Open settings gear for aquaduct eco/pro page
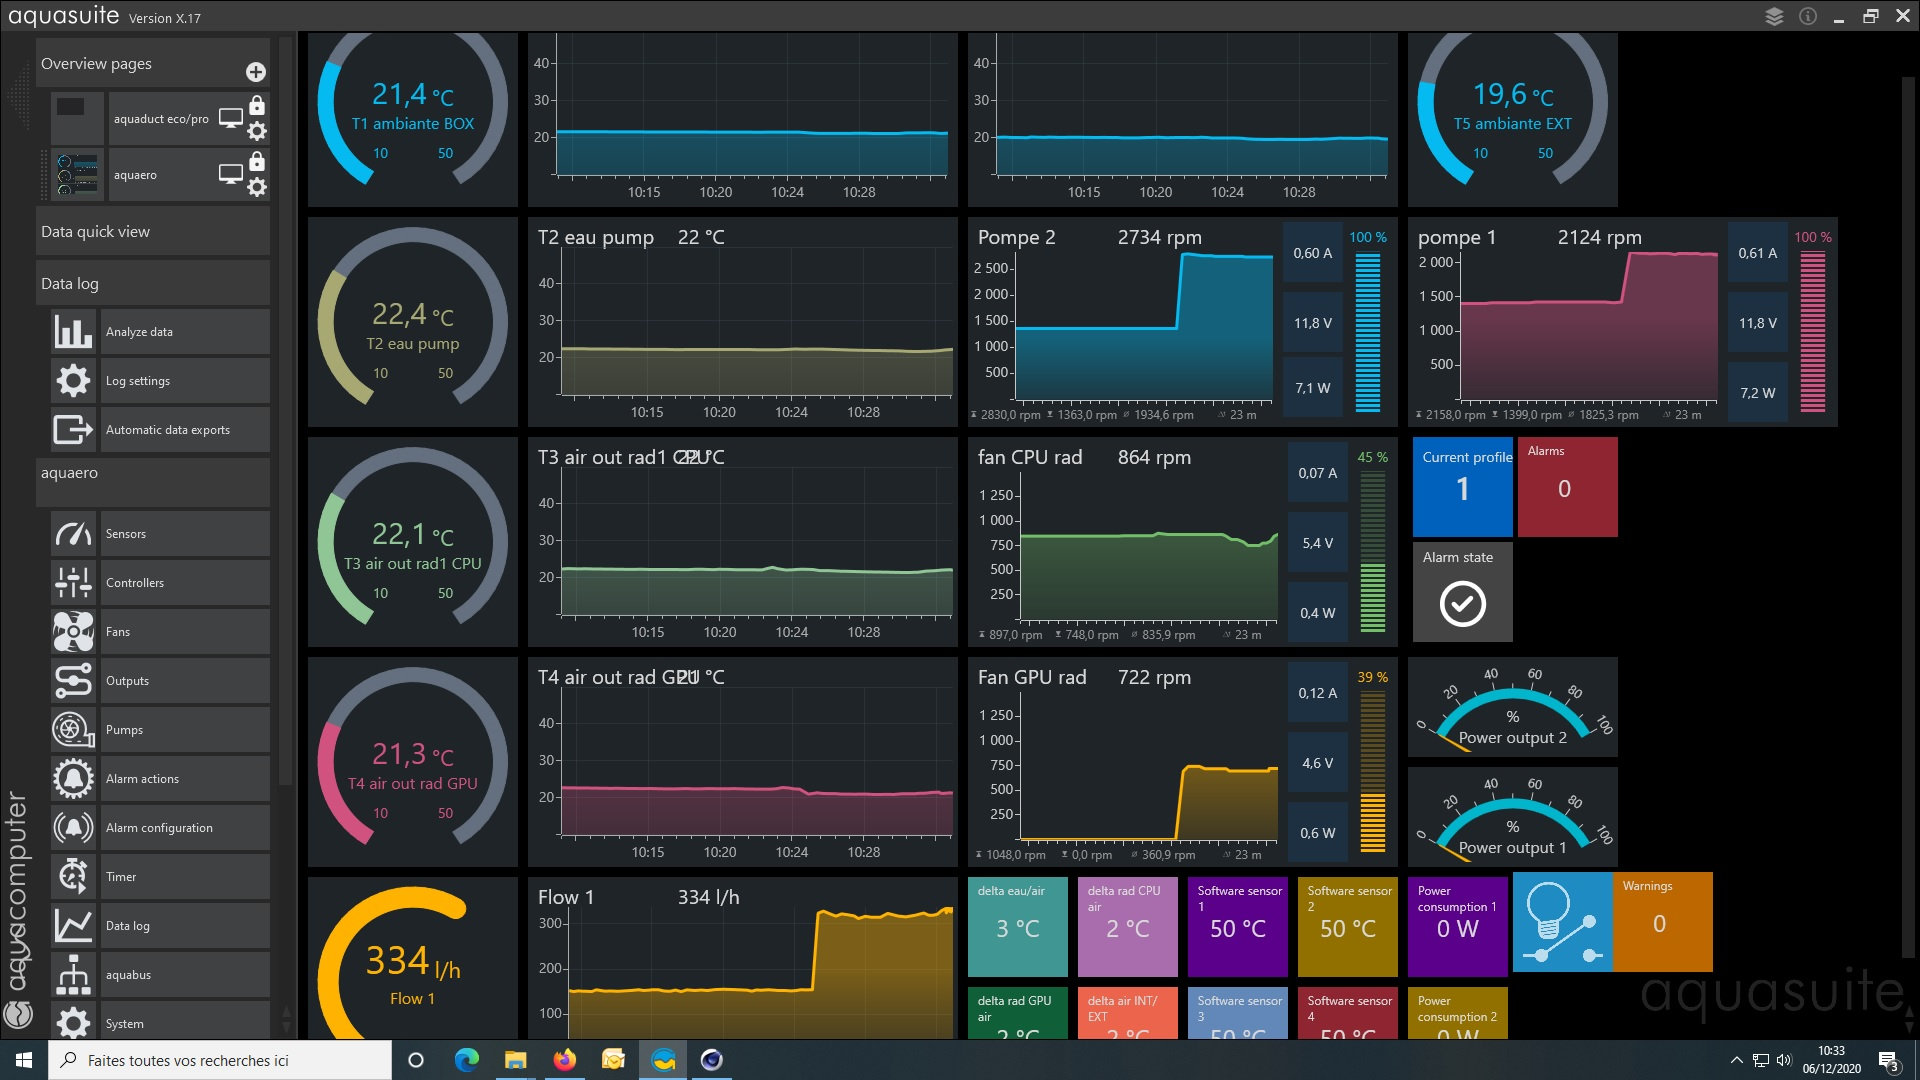This screenshot has width=1920, height=1080. [257, 131]
